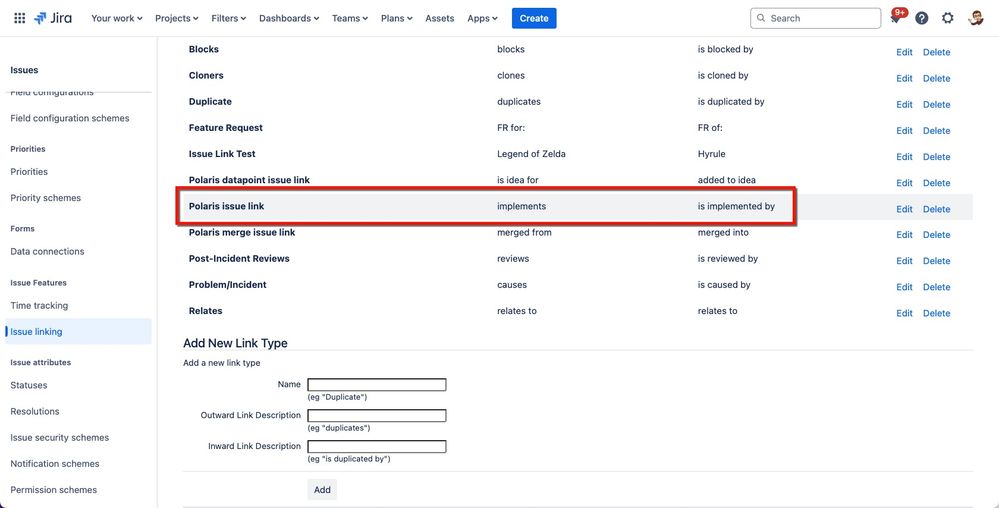Open Field configuration schemes in sidebar
999x508 pixels.
pyautogui.click(x=69, y=118)
